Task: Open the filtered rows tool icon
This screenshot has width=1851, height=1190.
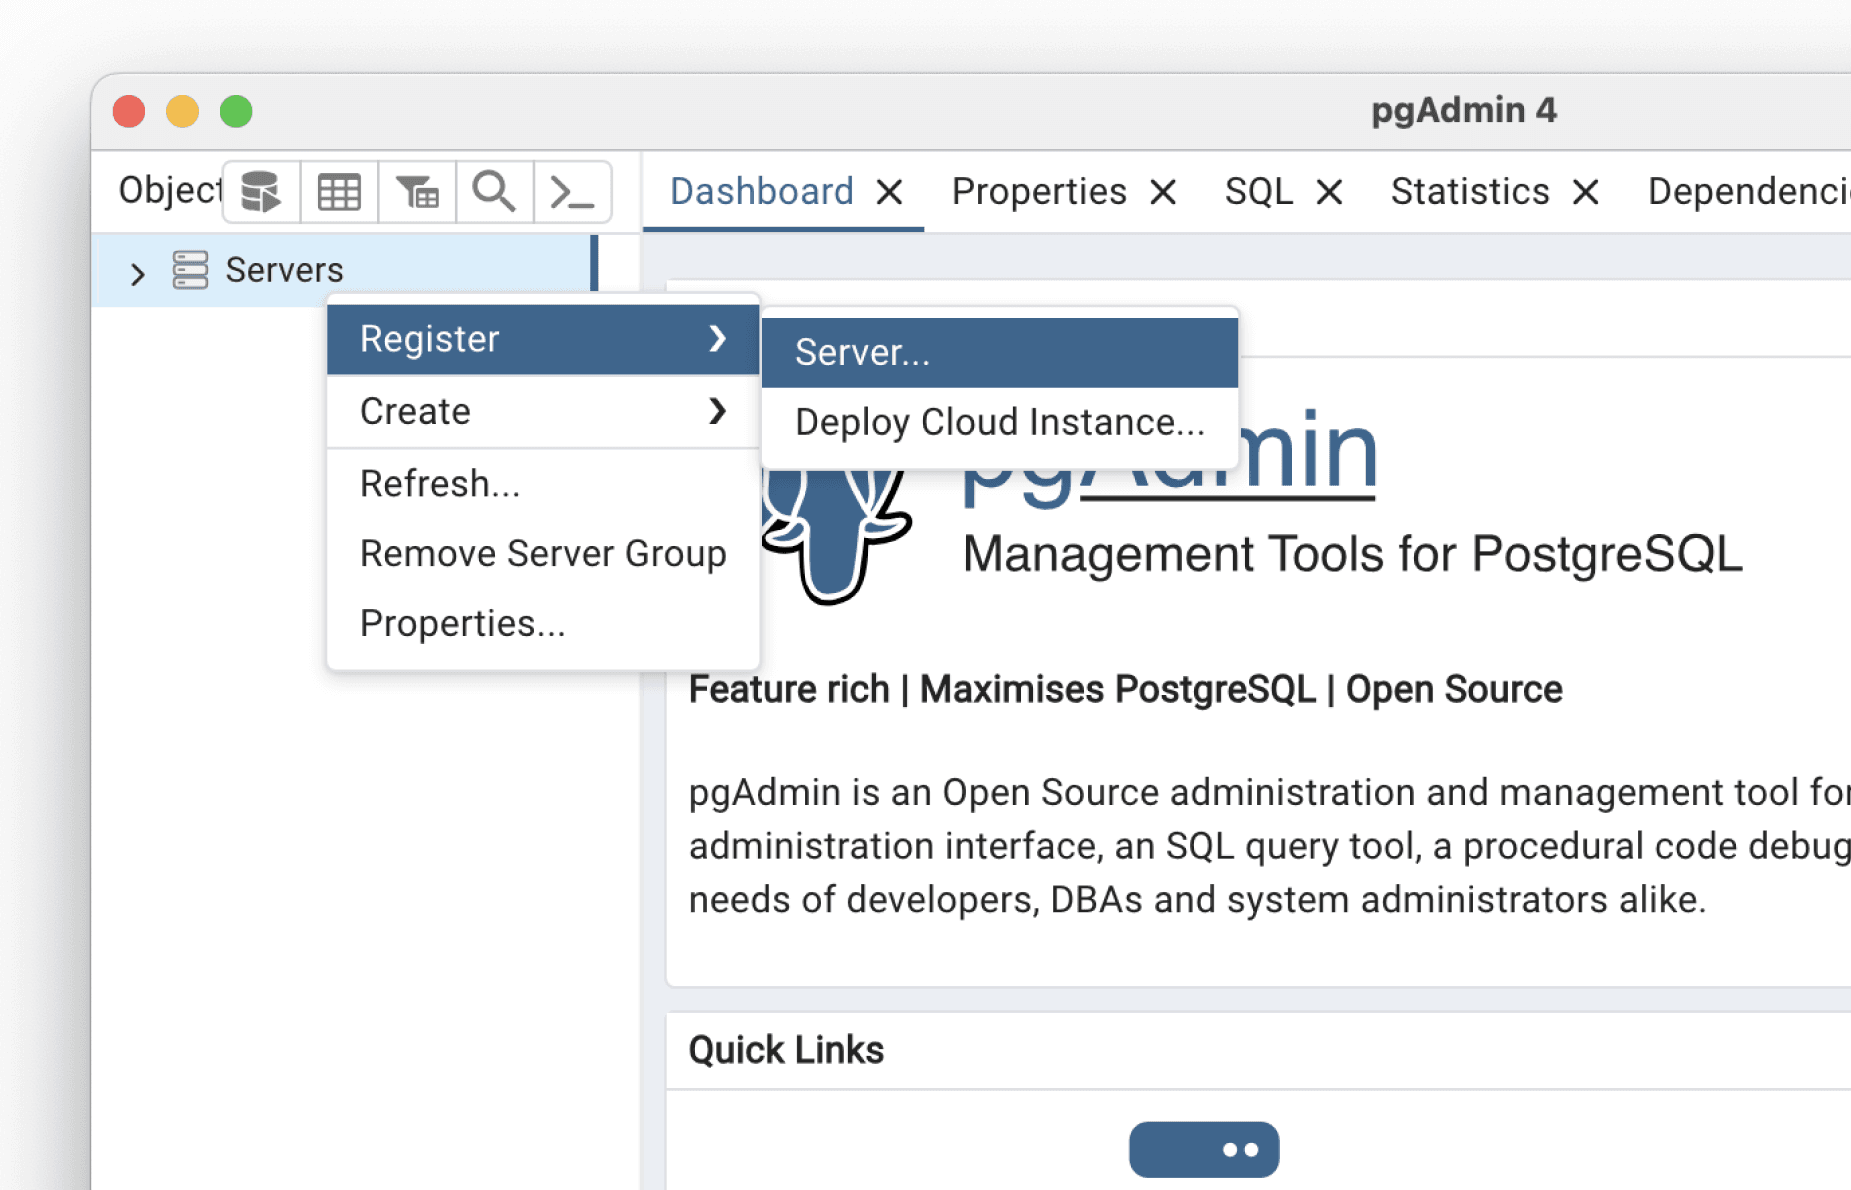Action: [x=418, y=191]
